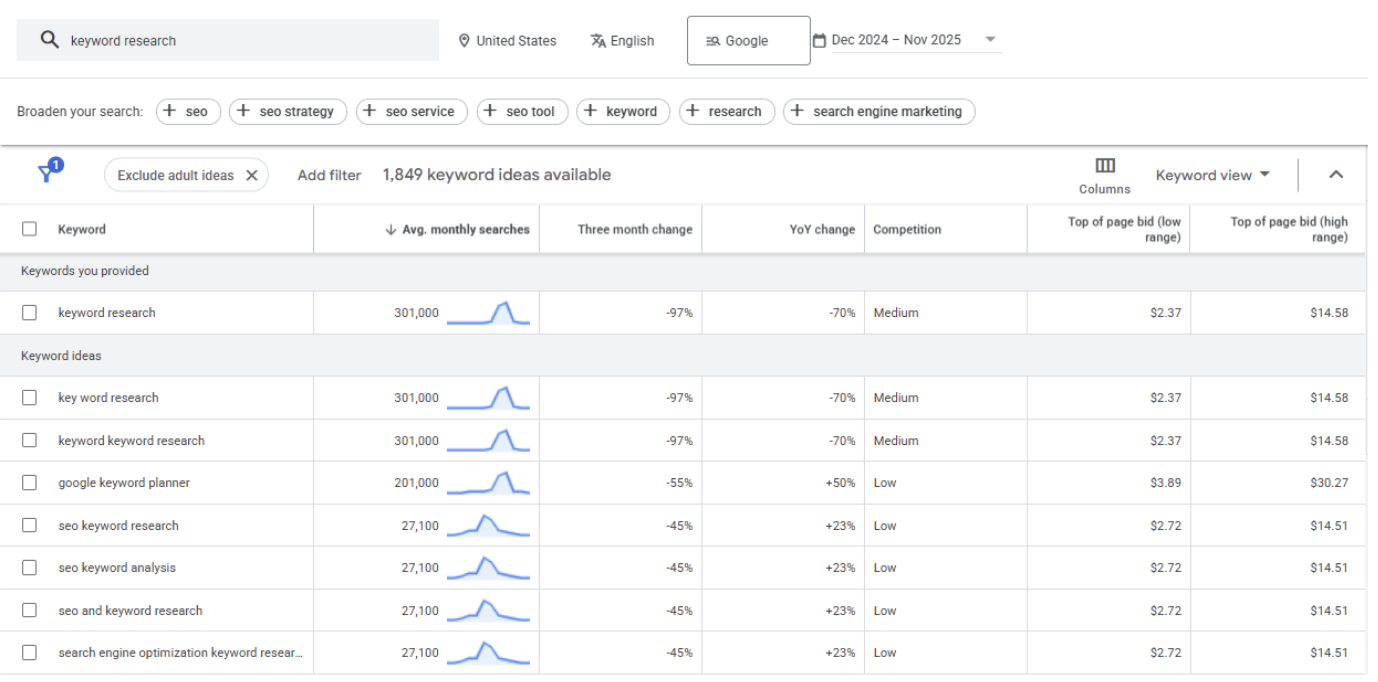The height and width of the screenshot is (682, 1378).
Task: Add seo tool to broaden your search
Action: (x=522, y=111)
